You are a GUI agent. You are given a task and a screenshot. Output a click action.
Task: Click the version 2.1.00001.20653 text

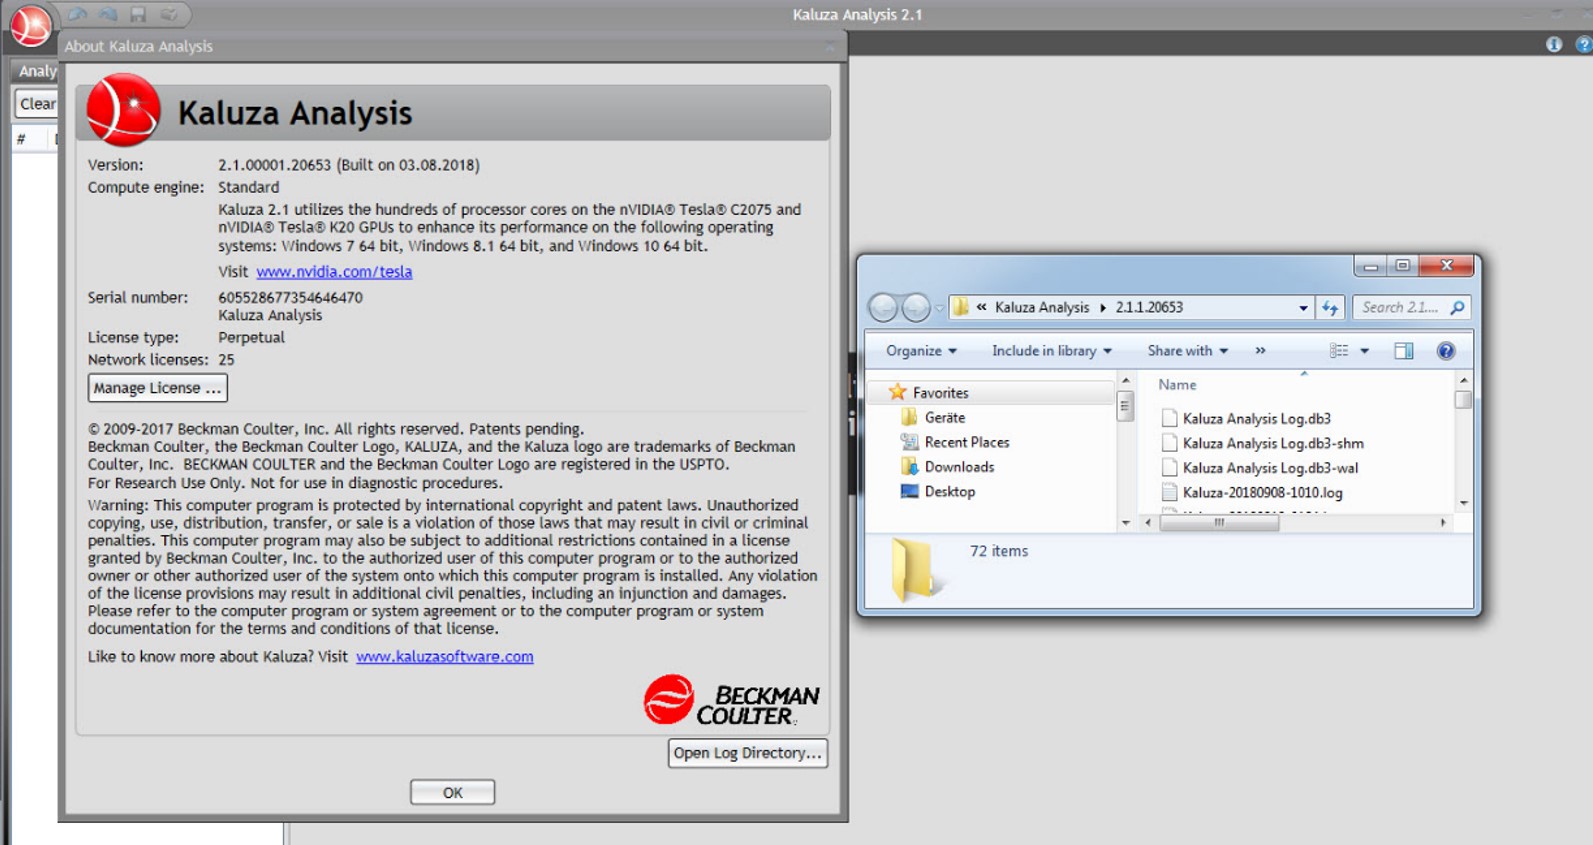[274, 165]
